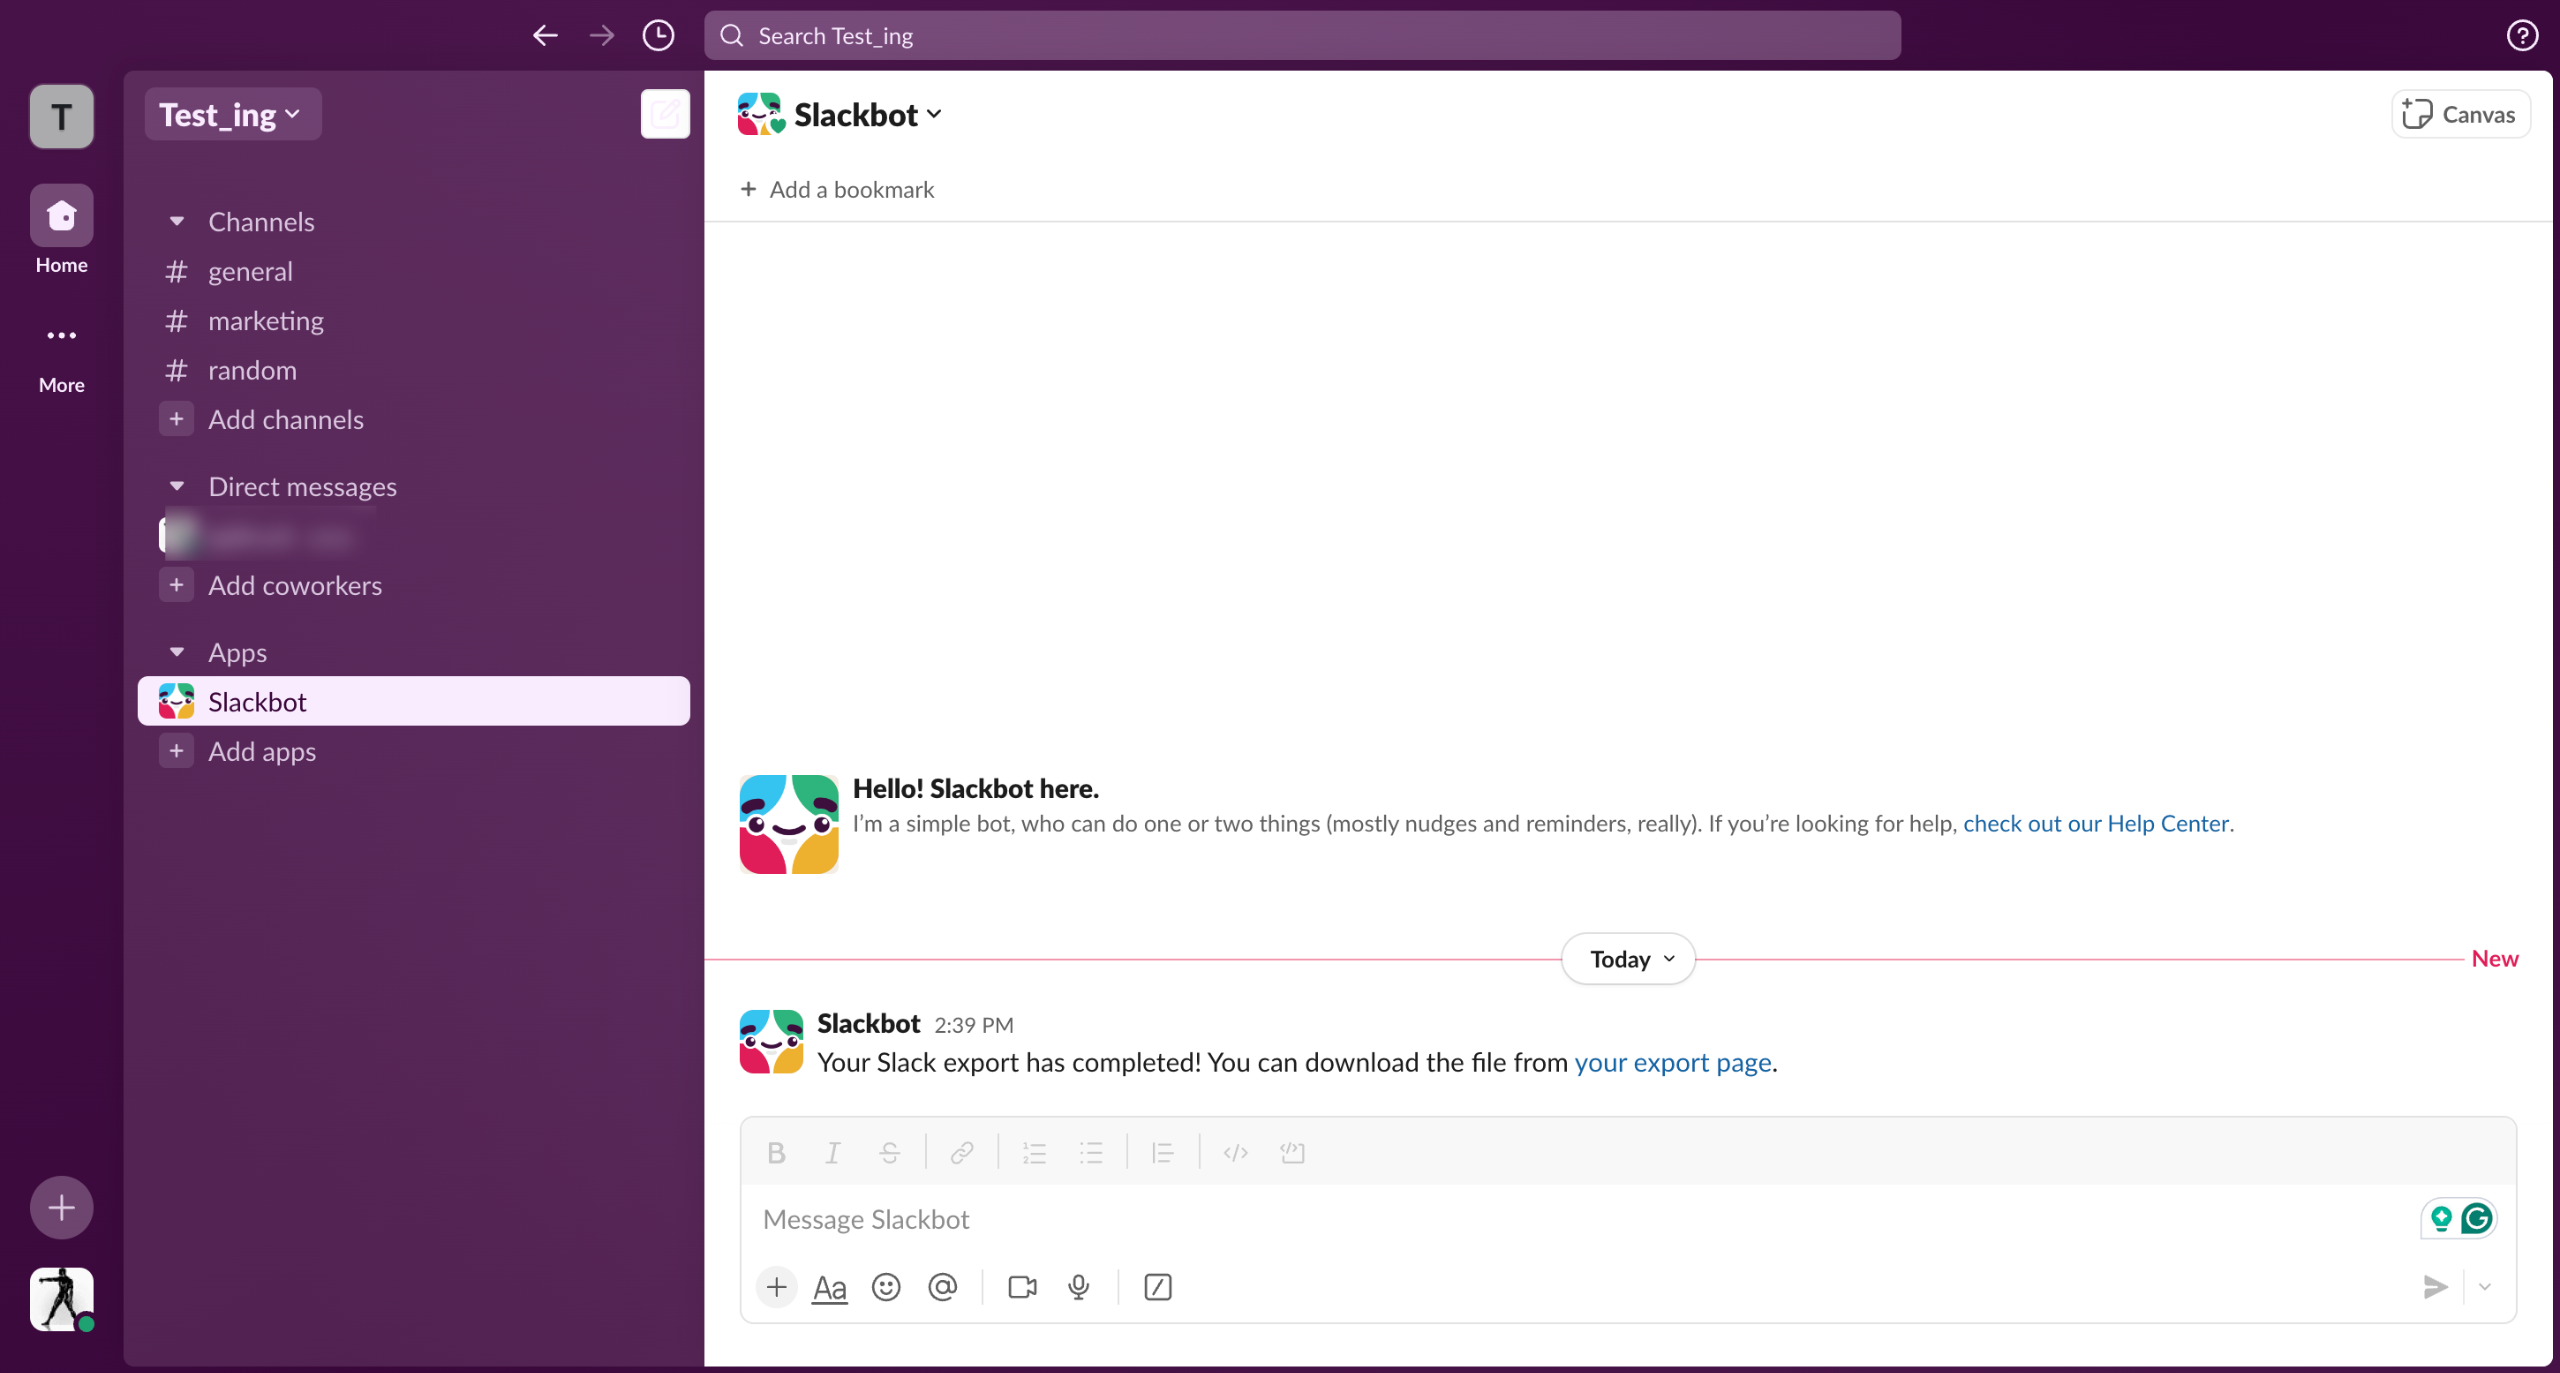Open the slash shortcuts menu icon
The height and width of the screenshot is (1373, 2560).
click(x=1157, y=1287)
